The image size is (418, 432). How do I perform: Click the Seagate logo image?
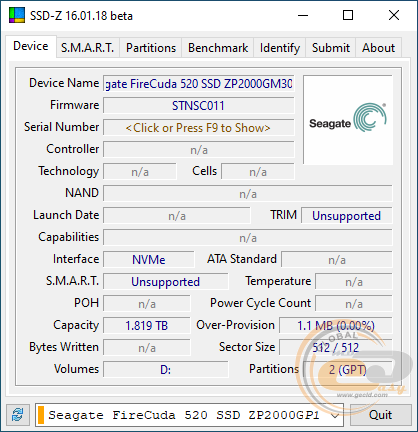pos(348,120)
